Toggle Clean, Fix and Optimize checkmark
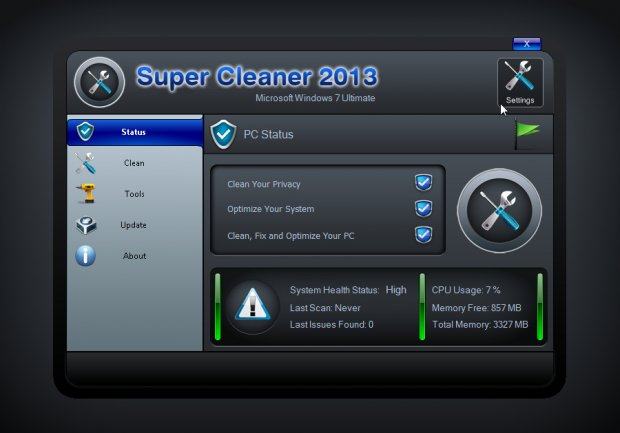 tap(423, 234)
